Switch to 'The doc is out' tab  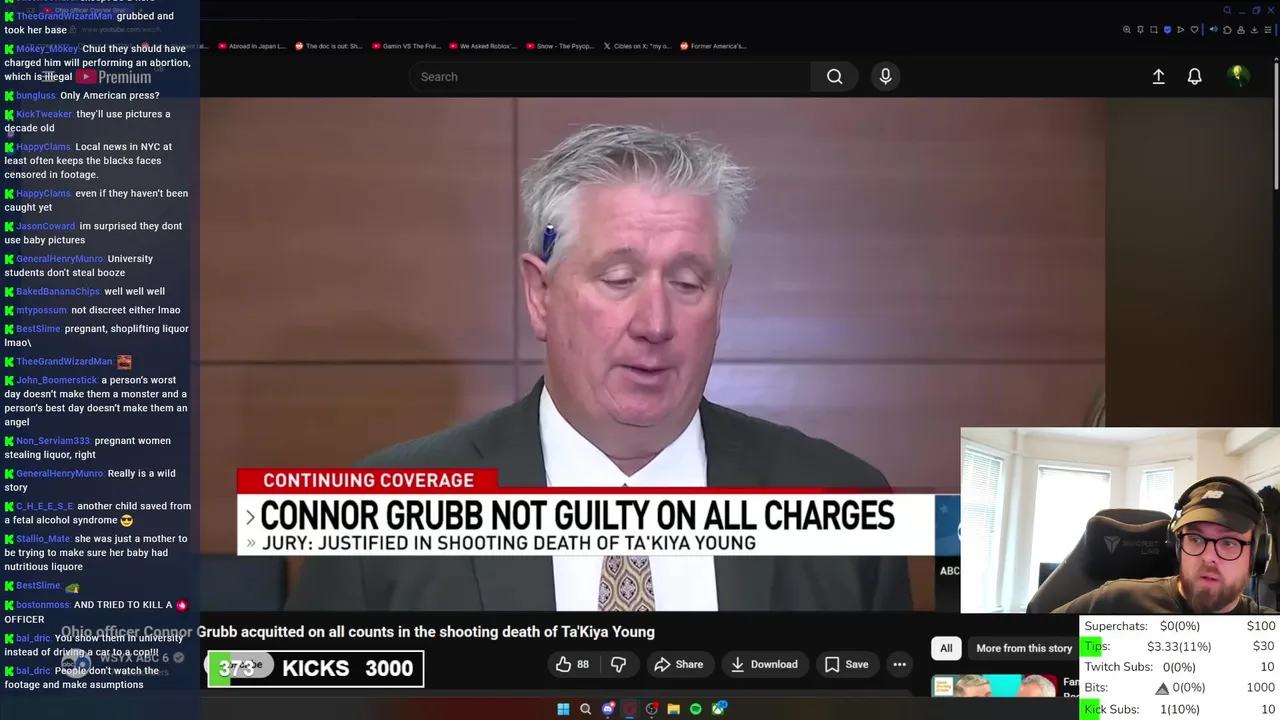pyautogui.click(x=329, y=46)
